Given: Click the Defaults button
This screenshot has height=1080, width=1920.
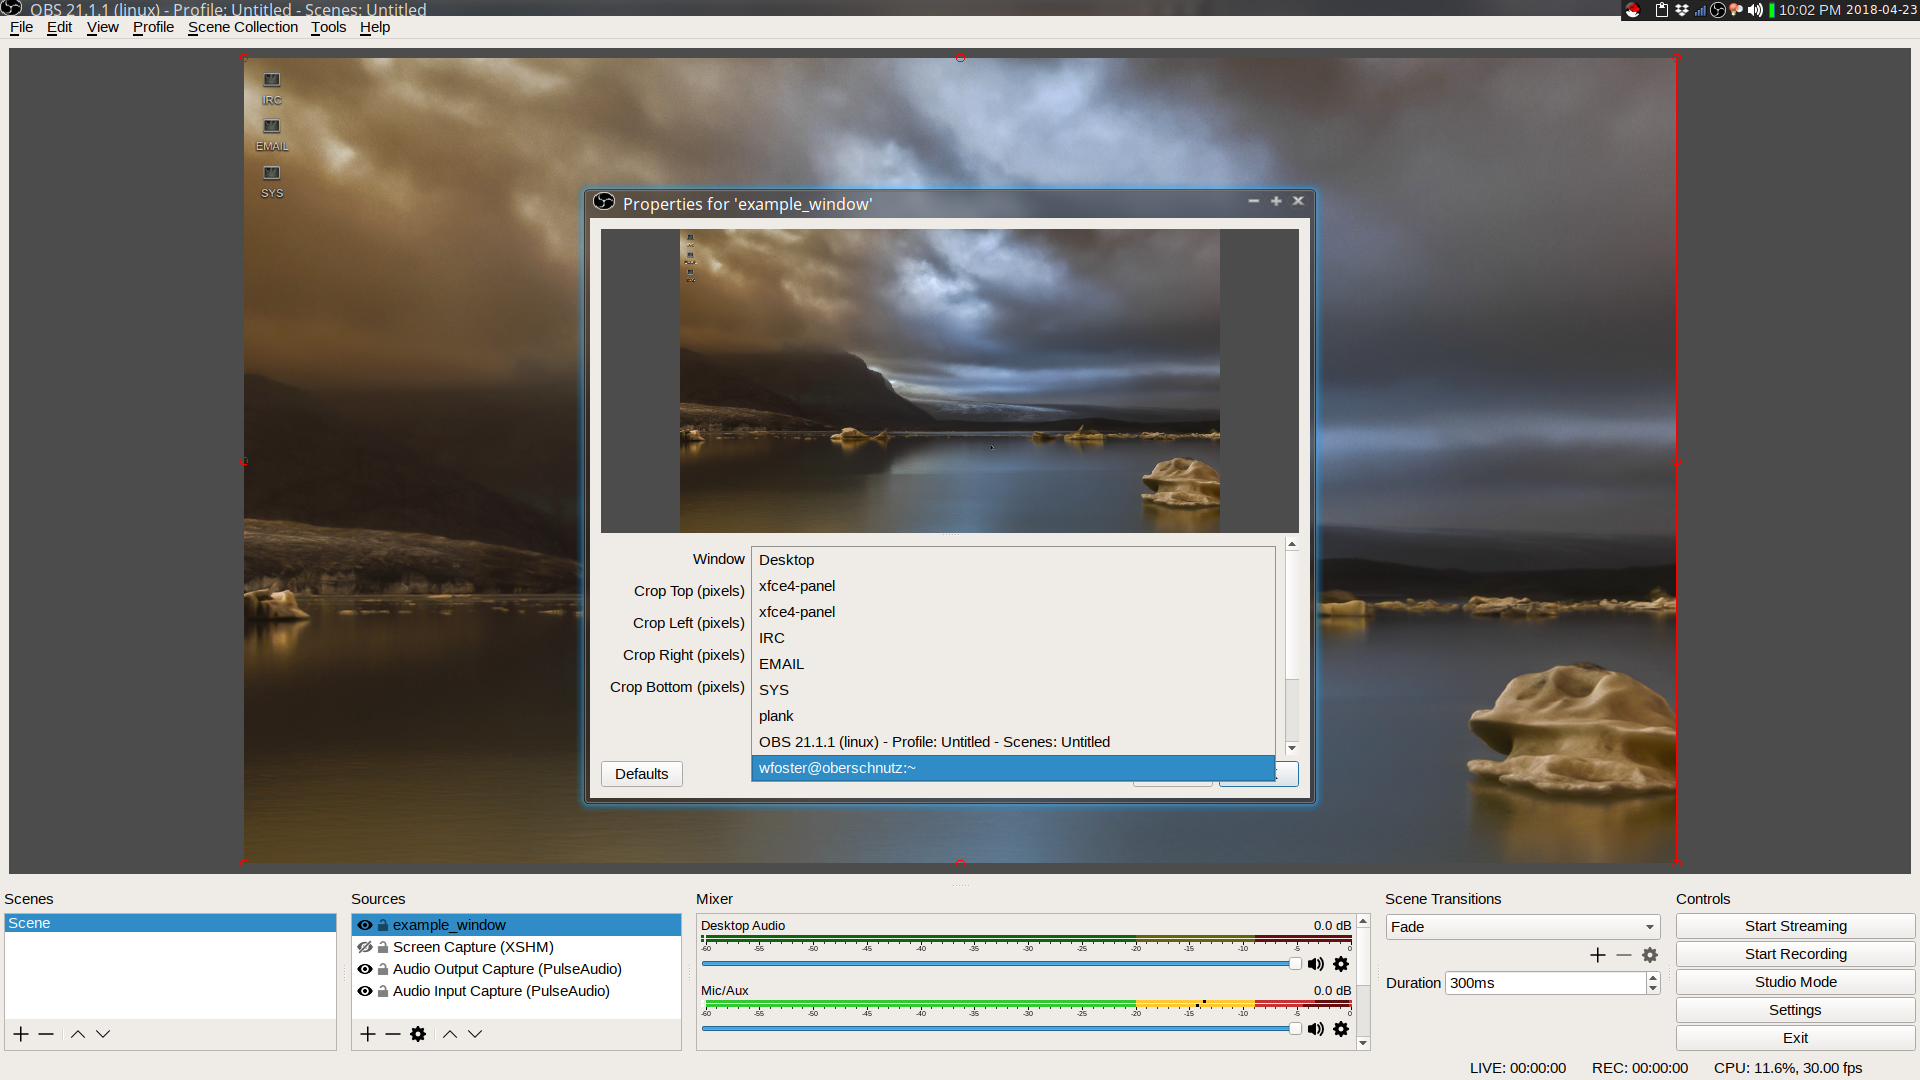Looking at the screenshot, I should coord(641,774).
